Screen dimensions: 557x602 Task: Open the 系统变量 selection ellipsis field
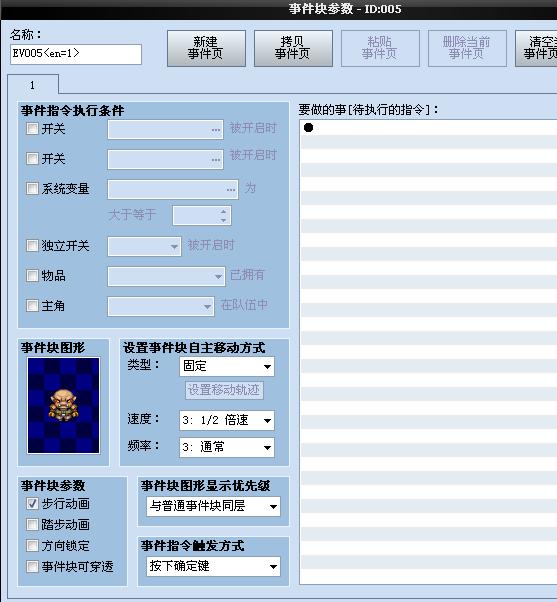173,189
